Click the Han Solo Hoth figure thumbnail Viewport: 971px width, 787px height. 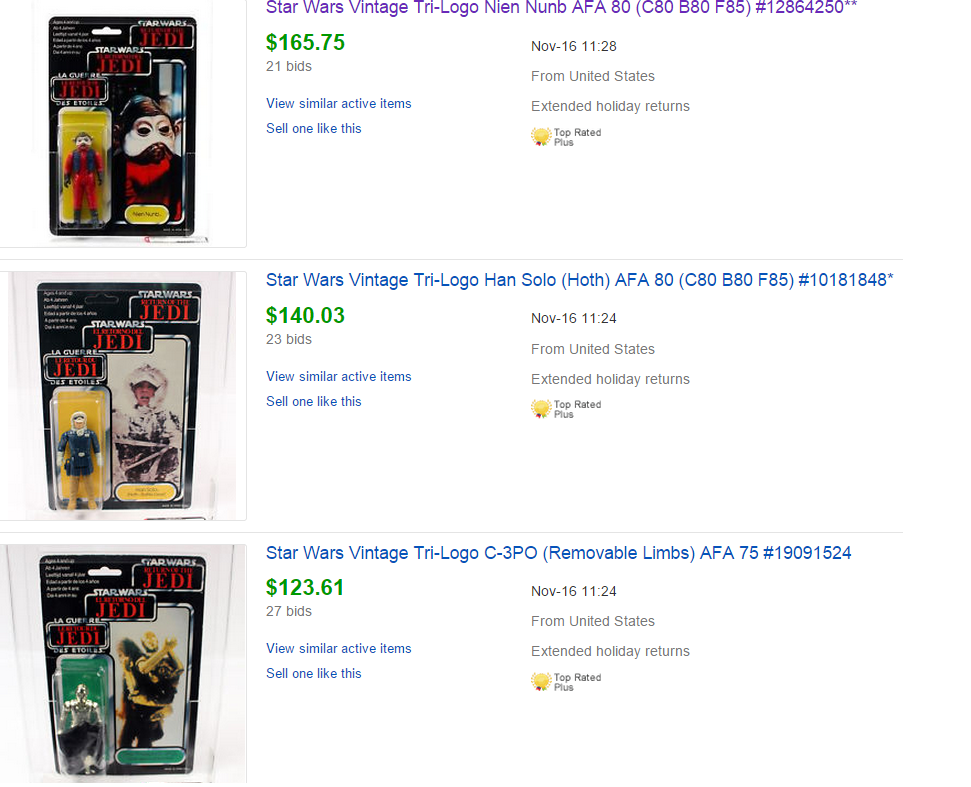pos(123,396)
